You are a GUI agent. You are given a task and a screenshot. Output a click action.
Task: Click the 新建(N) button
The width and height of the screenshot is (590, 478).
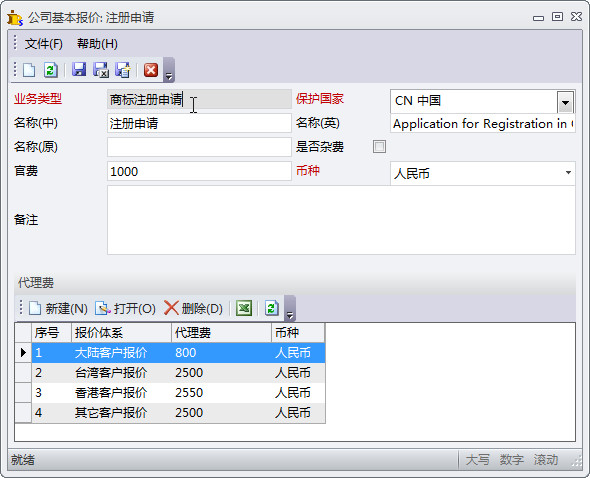[58, 308]
